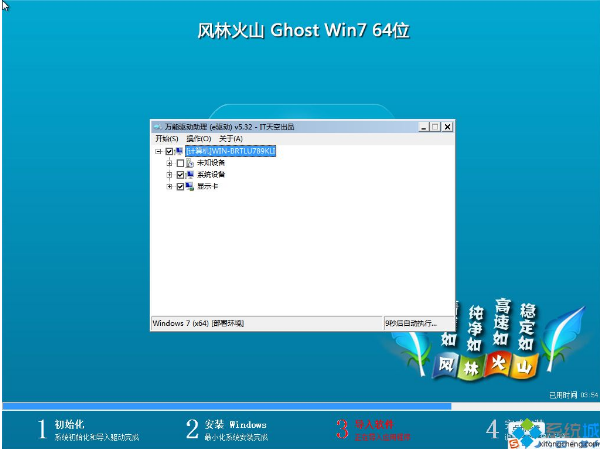Screen dimensions: 600x449
Task: Close the driver assistant window
Action: 447,127
